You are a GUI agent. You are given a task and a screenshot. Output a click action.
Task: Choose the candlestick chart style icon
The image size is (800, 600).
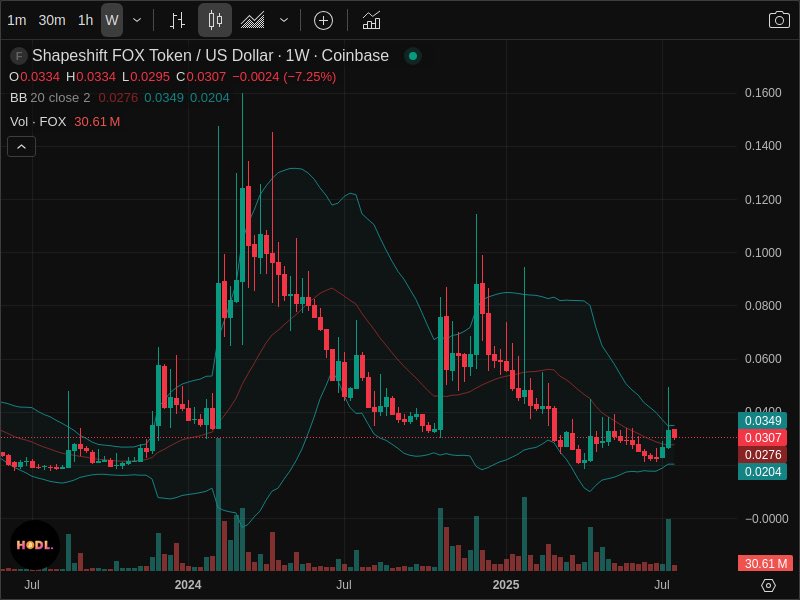215,20
